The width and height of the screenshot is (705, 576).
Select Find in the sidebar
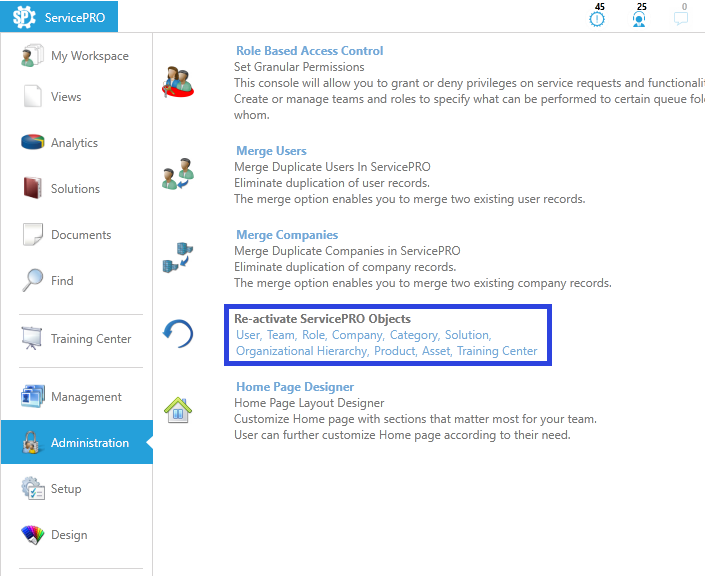click(x=62, y=281)
